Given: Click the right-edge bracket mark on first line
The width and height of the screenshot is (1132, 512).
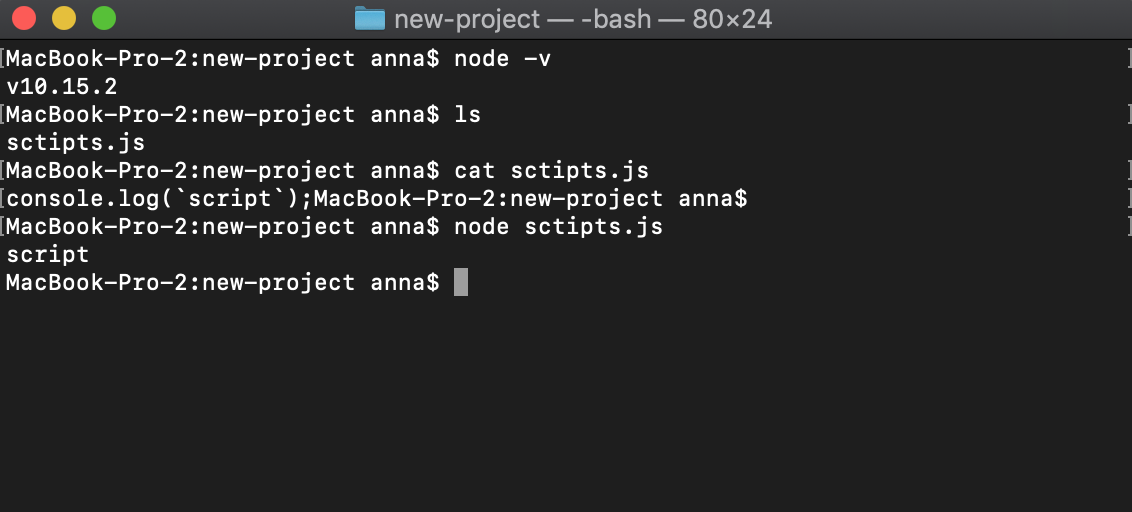Looking at the screenshot, I should point(1127,59).
